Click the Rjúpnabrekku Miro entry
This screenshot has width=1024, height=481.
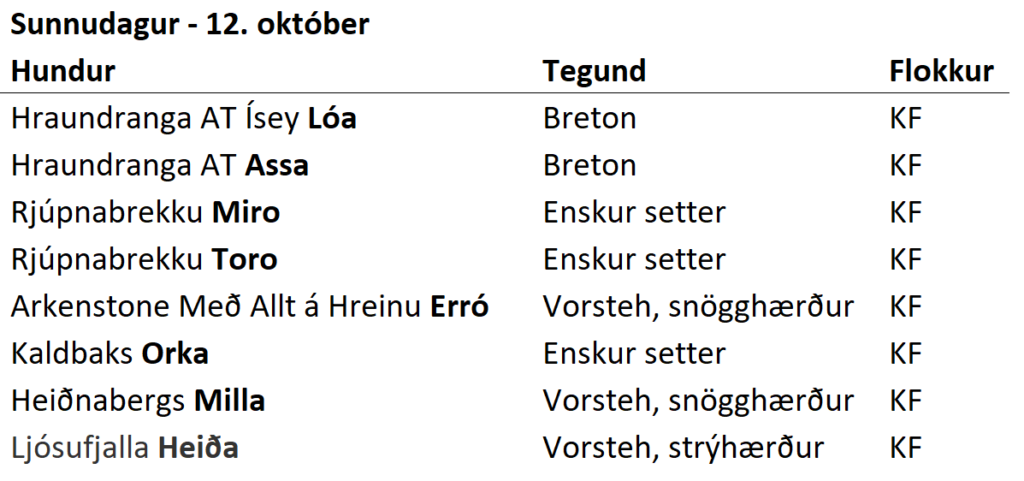pyautogui.click(x=146, y=213)
